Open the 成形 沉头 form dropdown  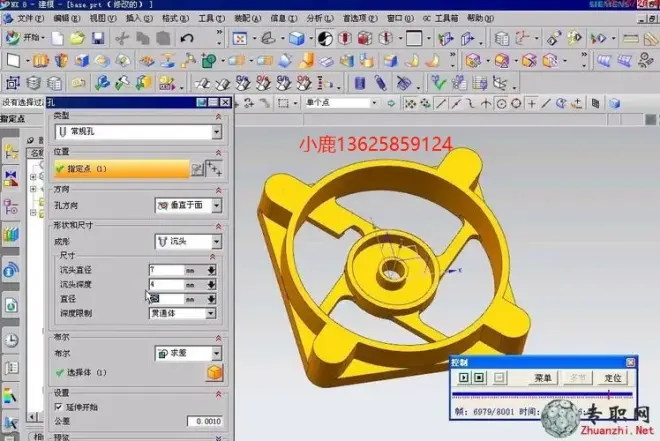215,241
